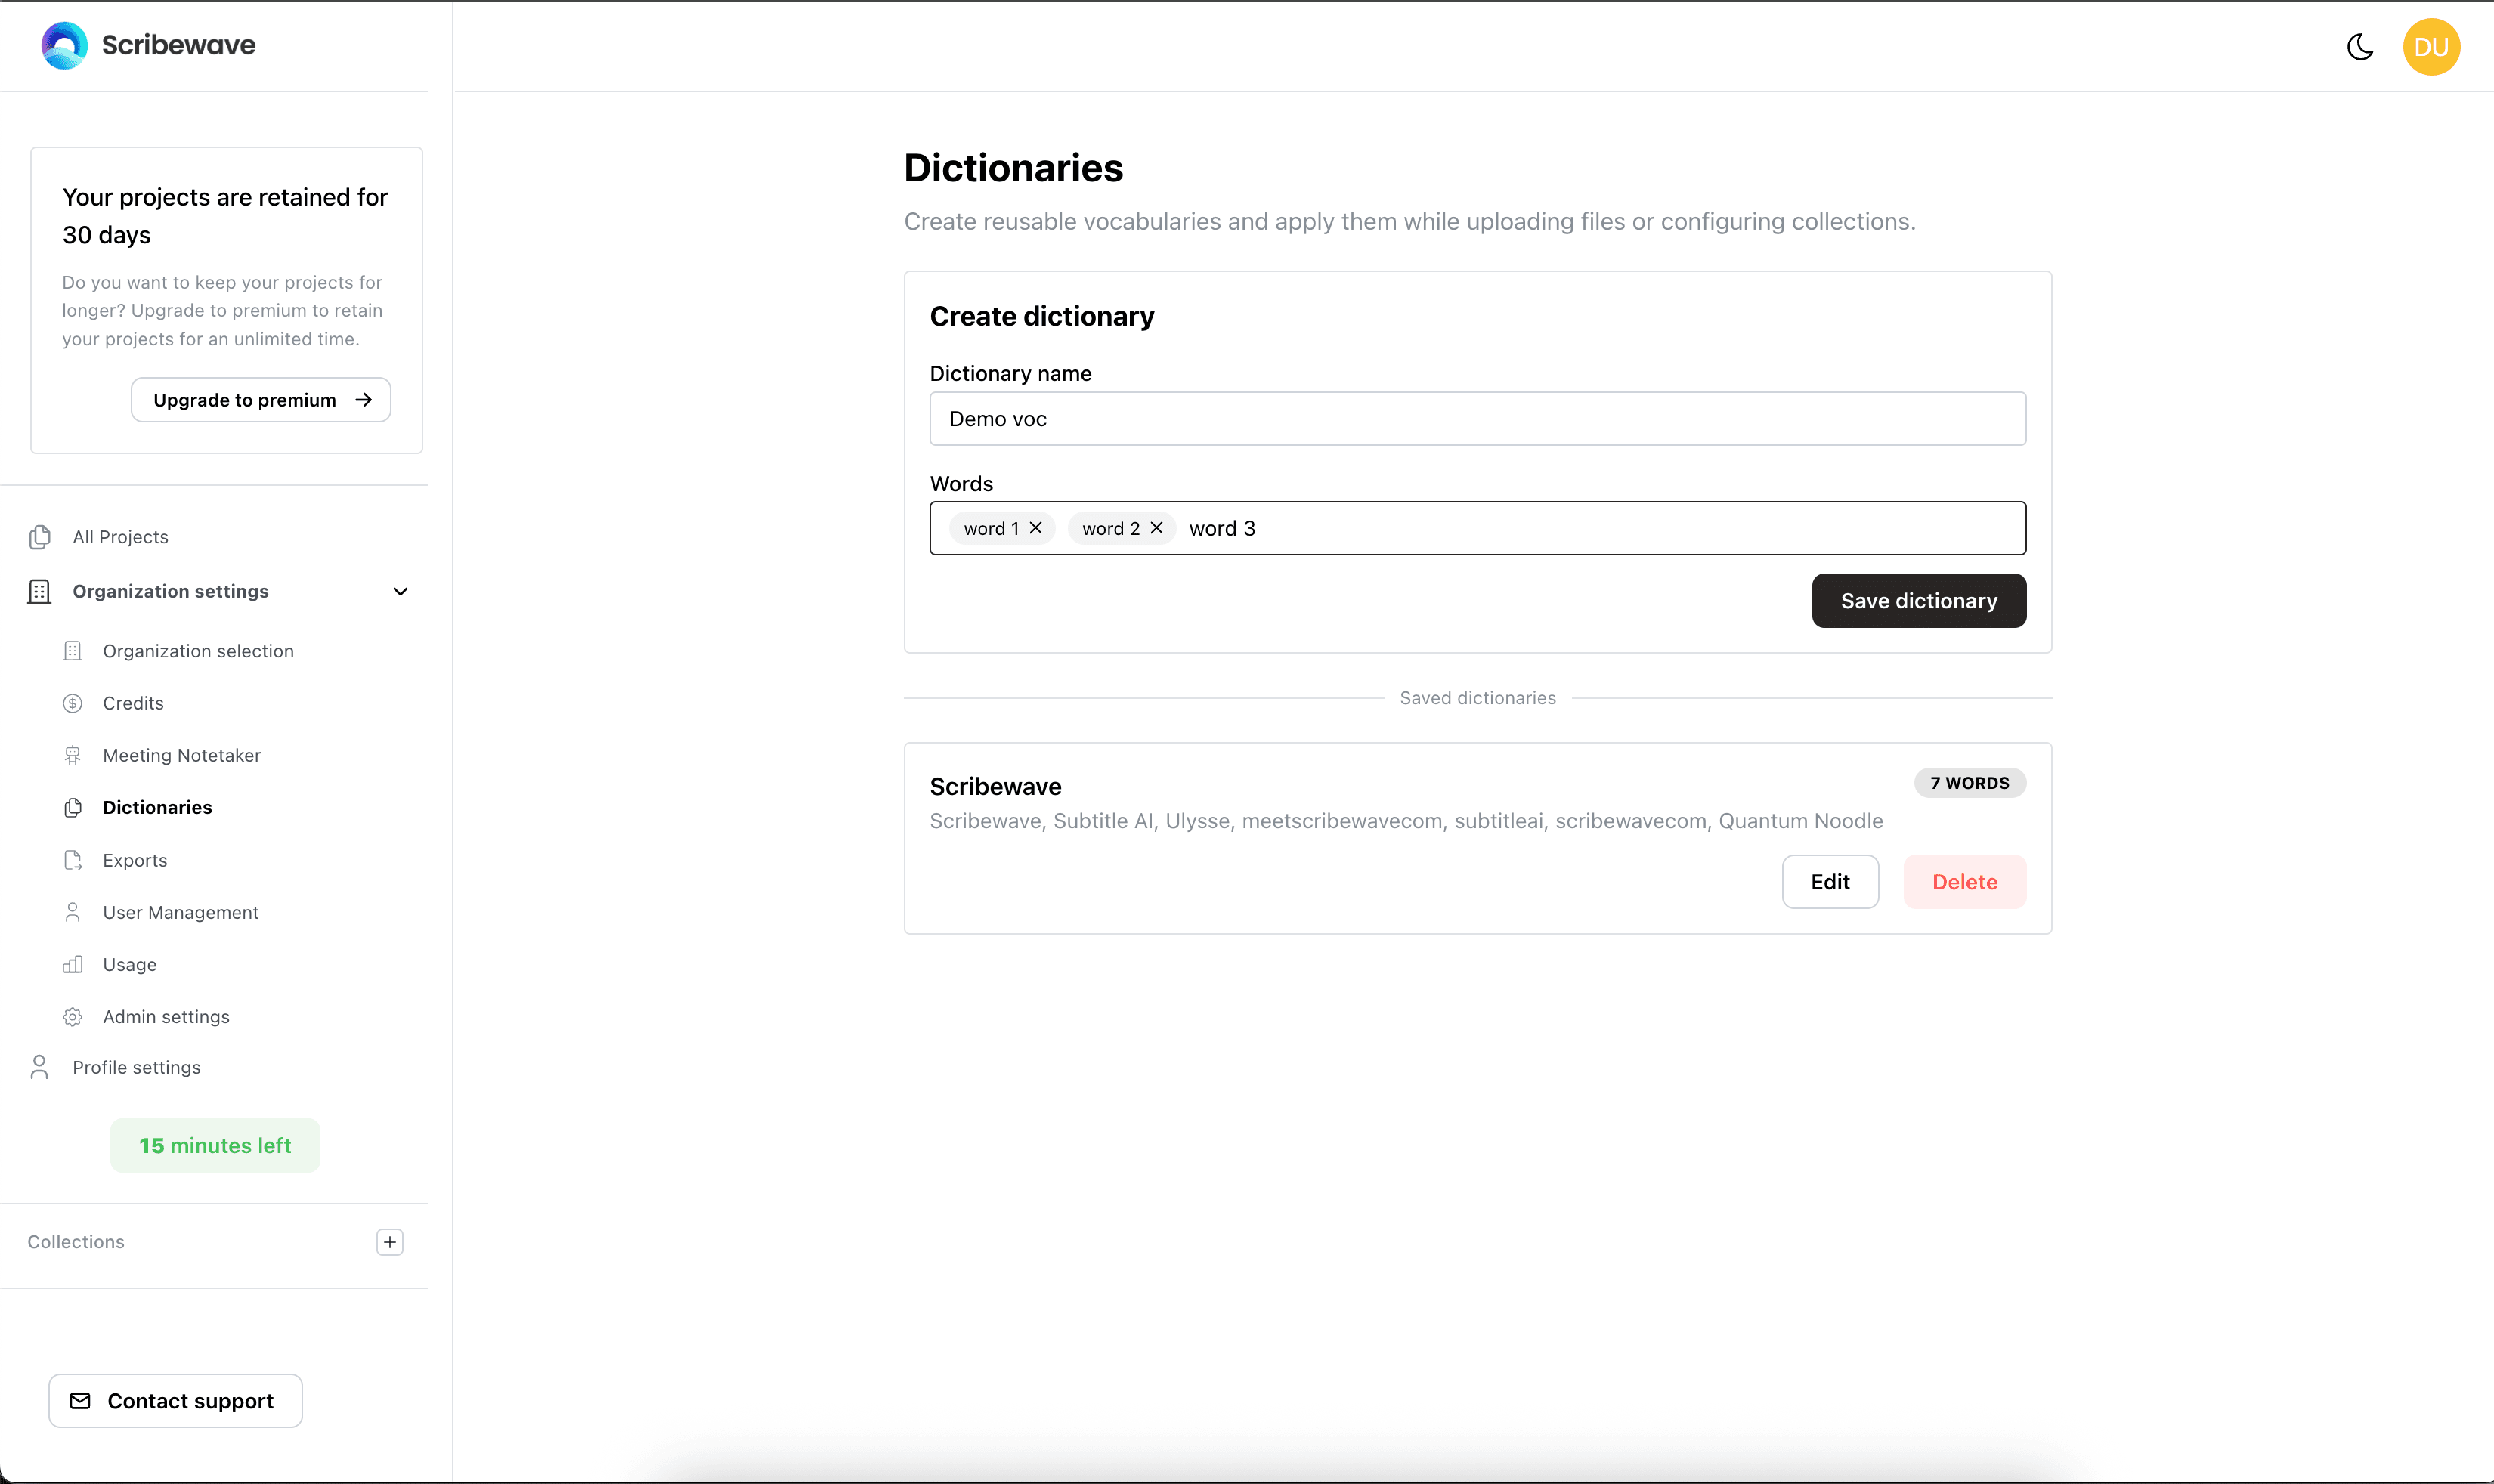The width and height of the screenshot is (2494, 1484).
Task: Open the Admin settings gear icon
Action: (x=73, y=1016)
